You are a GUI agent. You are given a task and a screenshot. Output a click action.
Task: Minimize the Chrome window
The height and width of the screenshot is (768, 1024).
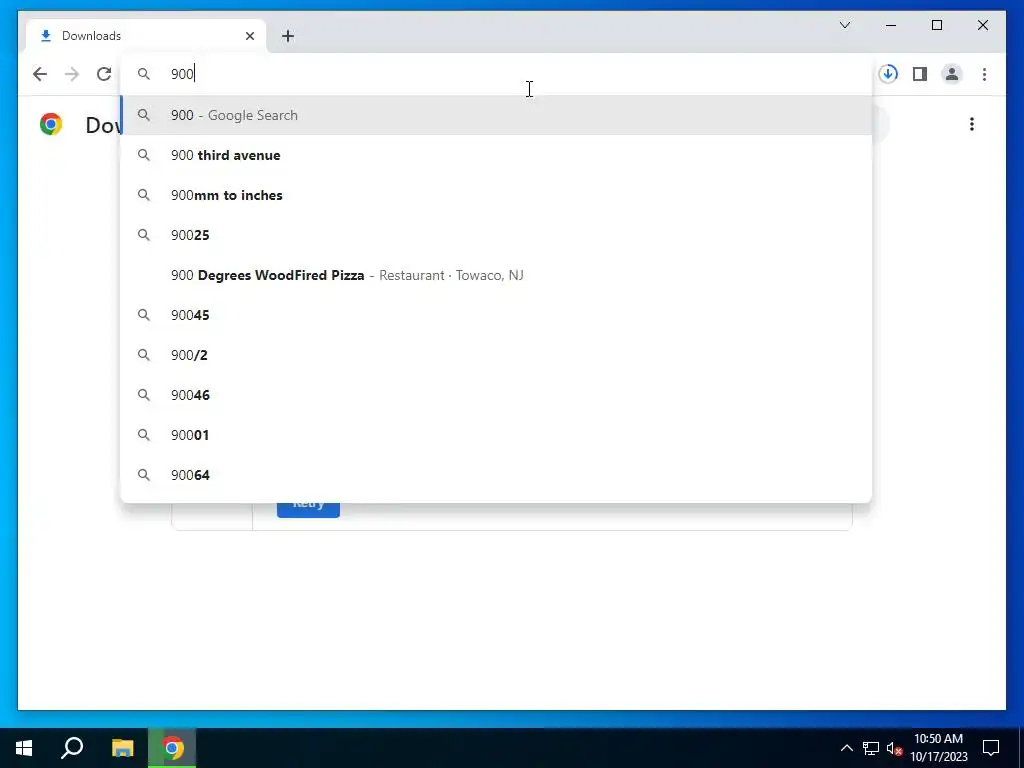(x=891, y=25)
